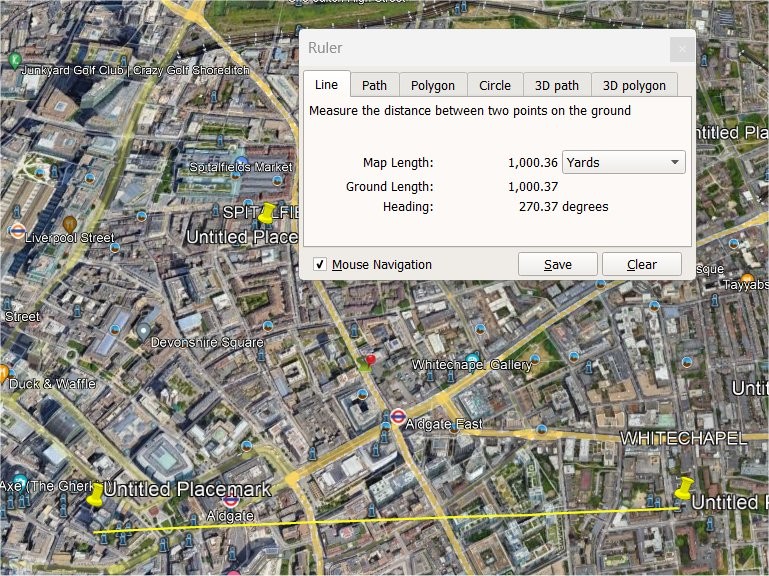Click the Liverpool Street underground icon
The height and width of the screenshot is (576, 769).
[18, 231]
